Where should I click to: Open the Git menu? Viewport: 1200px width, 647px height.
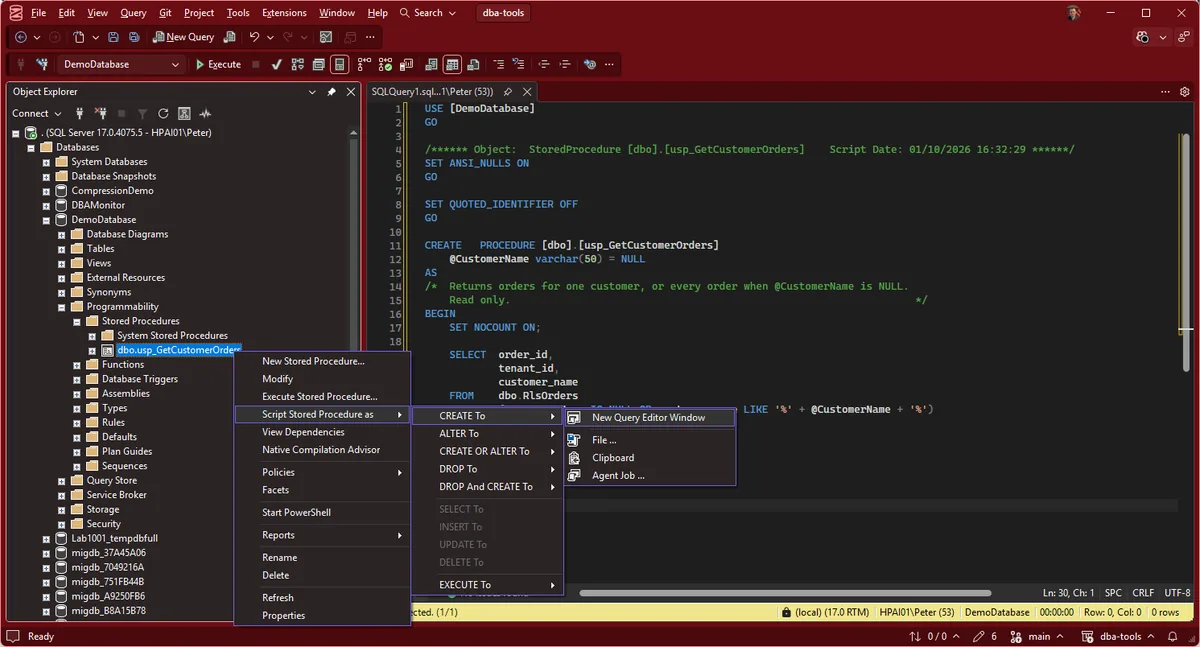tap(165, 13)
